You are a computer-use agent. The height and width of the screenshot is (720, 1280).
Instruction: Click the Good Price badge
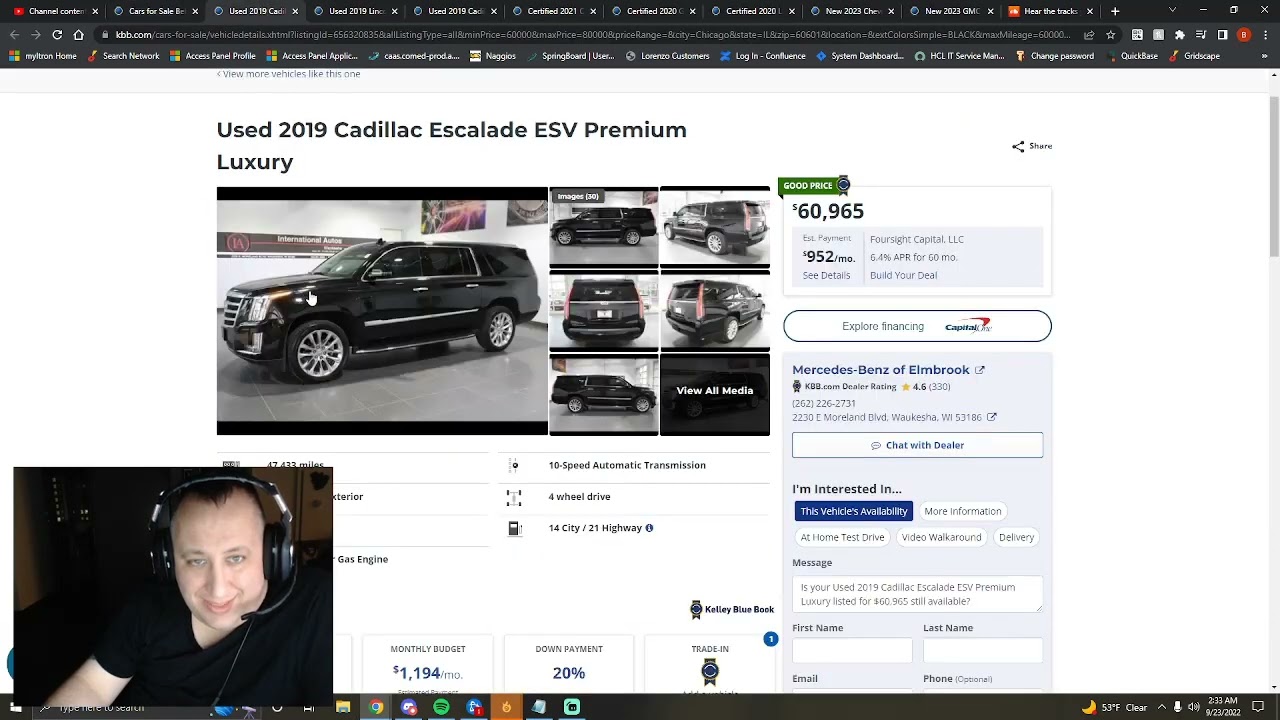[x=814, y=186]
